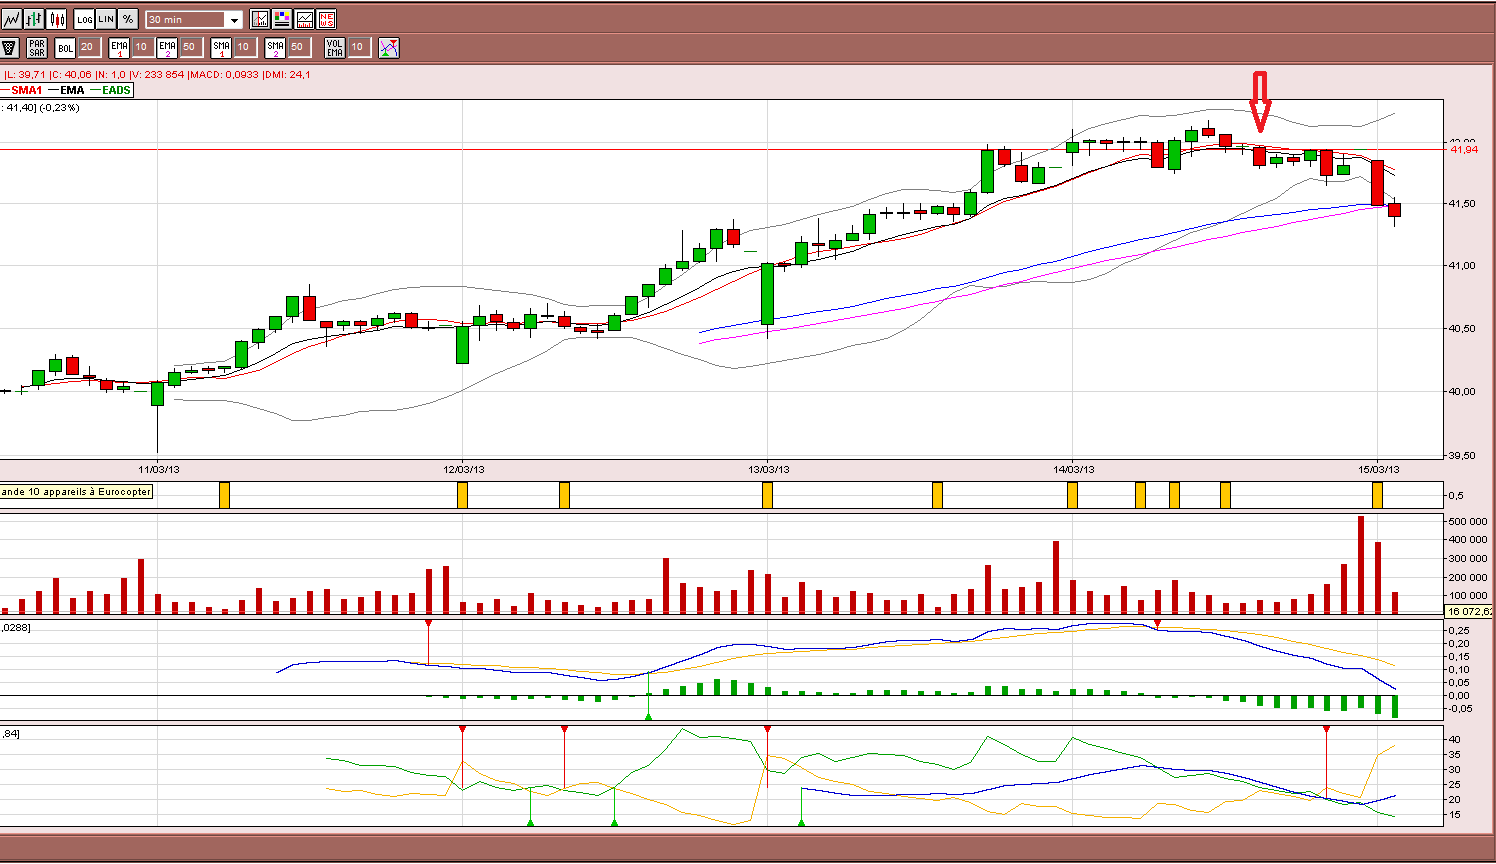Click the 14/03/13 date axis label
This screenshot has height=864, width=1496.
[x=1073, y=469]
